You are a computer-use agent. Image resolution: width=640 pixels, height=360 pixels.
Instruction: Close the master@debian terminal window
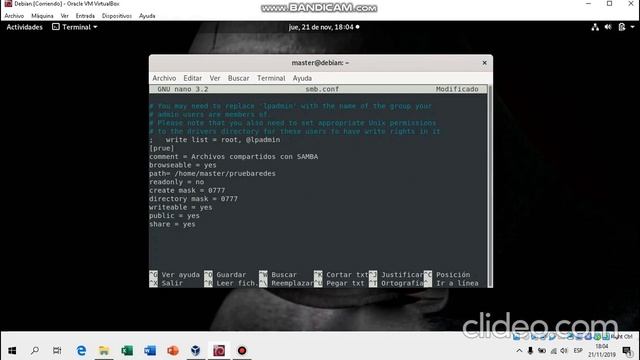tap(484, 63)
